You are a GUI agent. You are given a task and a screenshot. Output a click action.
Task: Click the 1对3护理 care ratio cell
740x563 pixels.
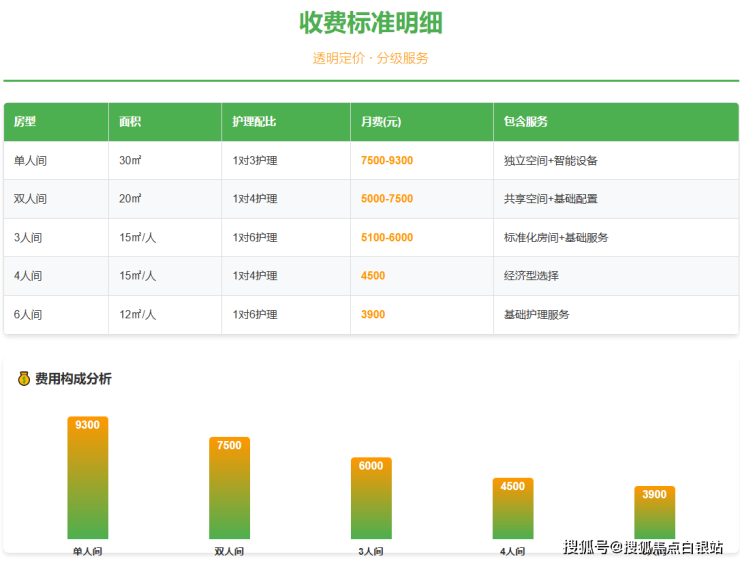tap(255, 161)
